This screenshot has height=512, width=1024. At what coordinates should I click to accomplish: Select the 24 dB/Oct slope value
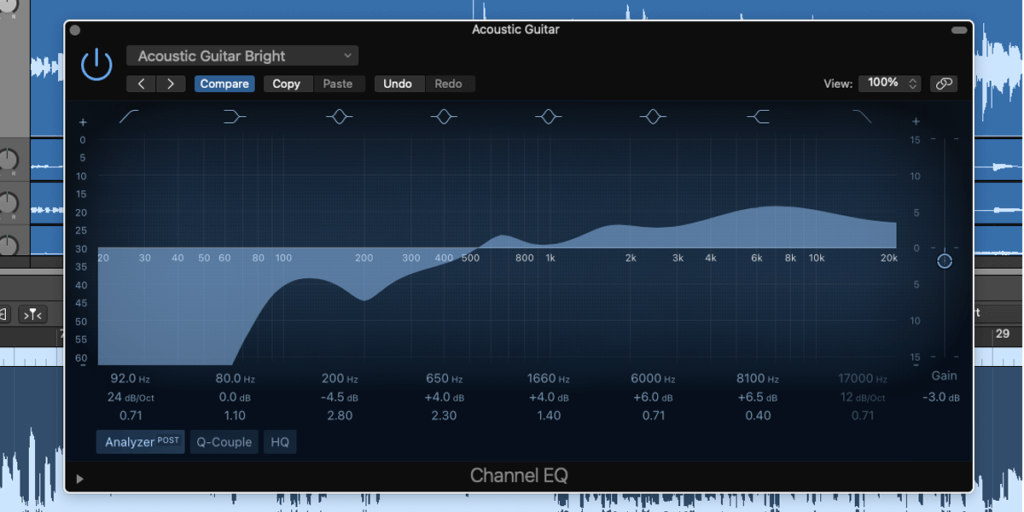131,397
